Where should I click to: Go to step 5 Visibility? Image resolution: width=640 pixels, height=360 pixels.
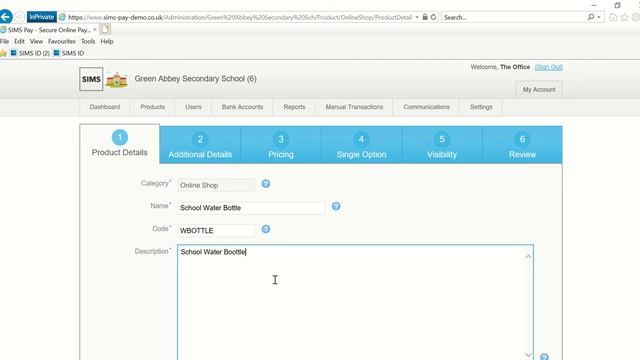[442, 145]
